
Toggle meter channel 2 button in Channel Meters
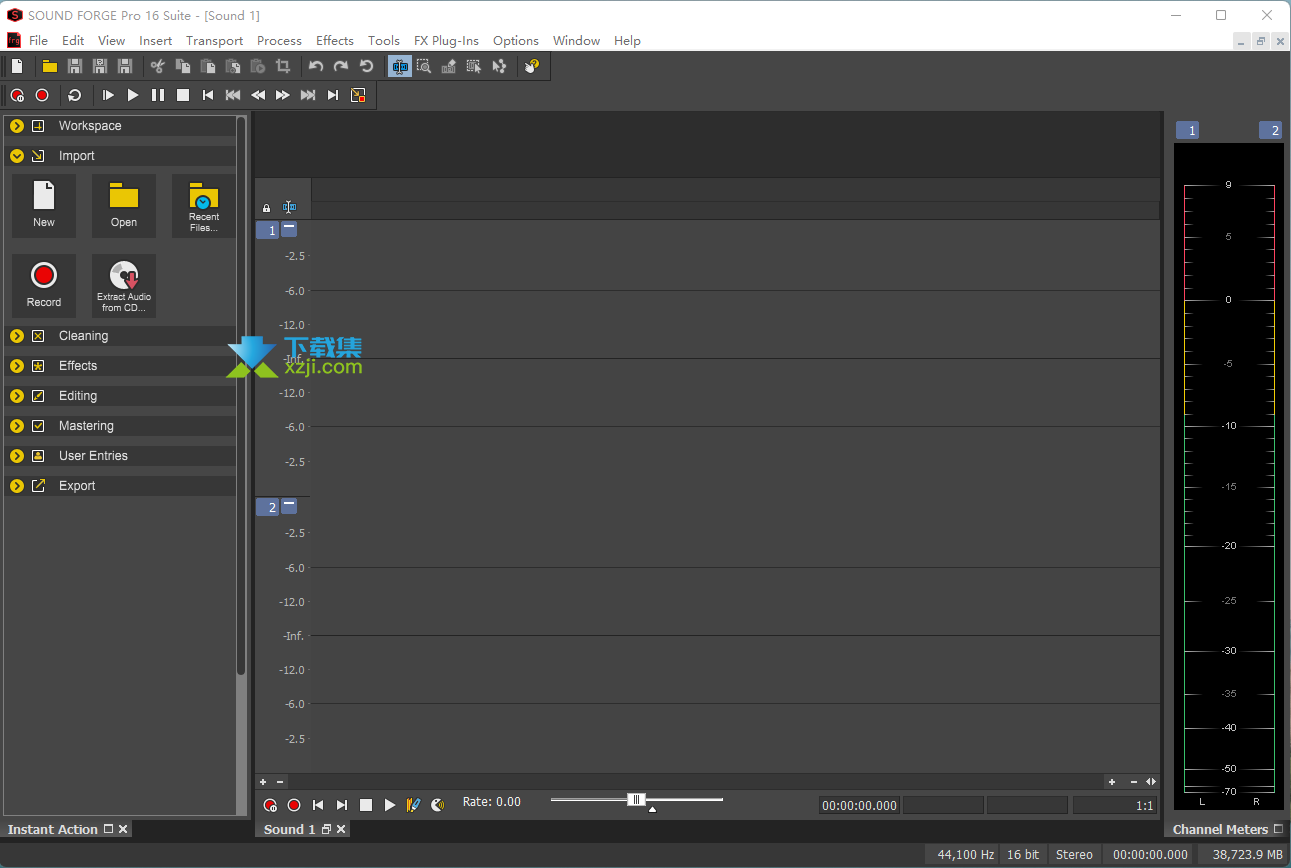1270,130
